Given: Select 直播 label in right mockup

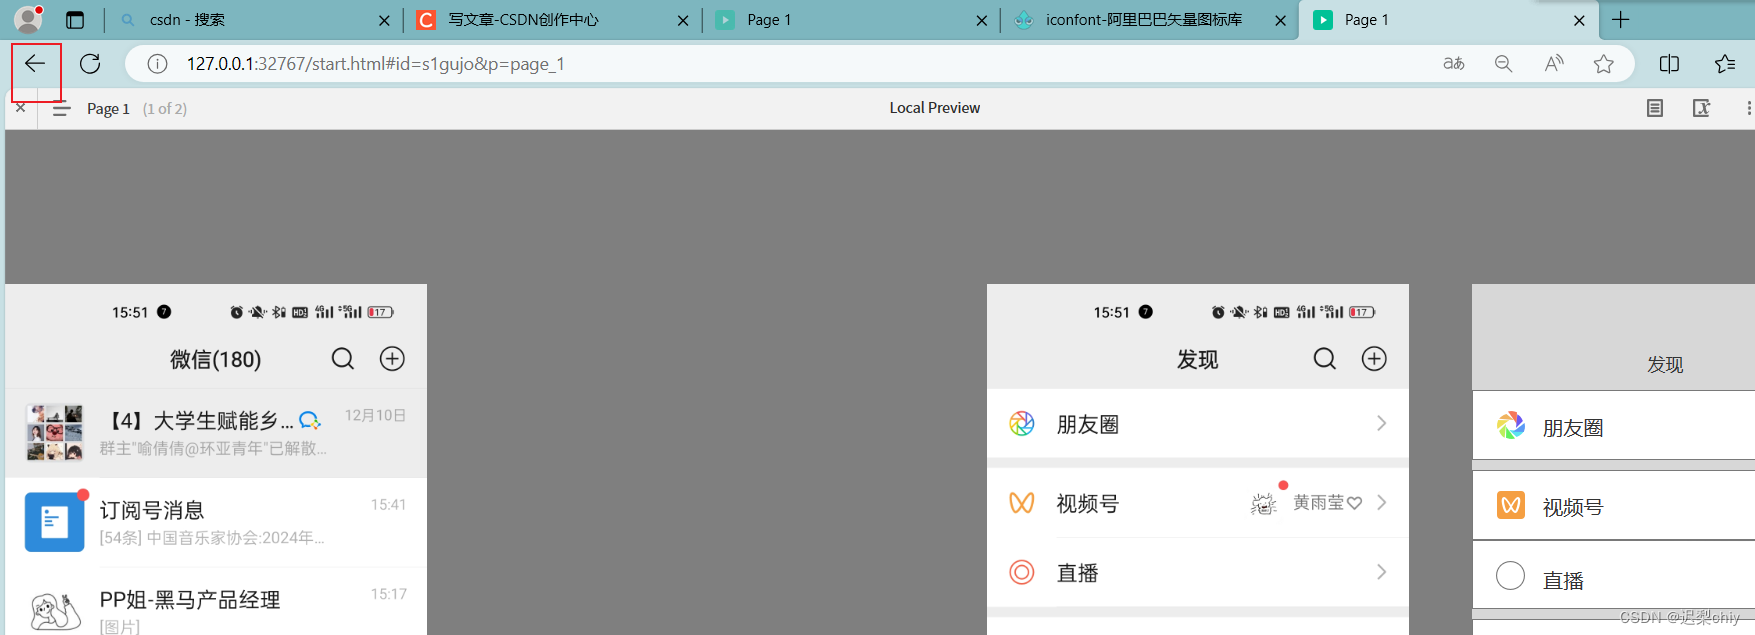Looking at the screenshot, I should pos(1563,580).
